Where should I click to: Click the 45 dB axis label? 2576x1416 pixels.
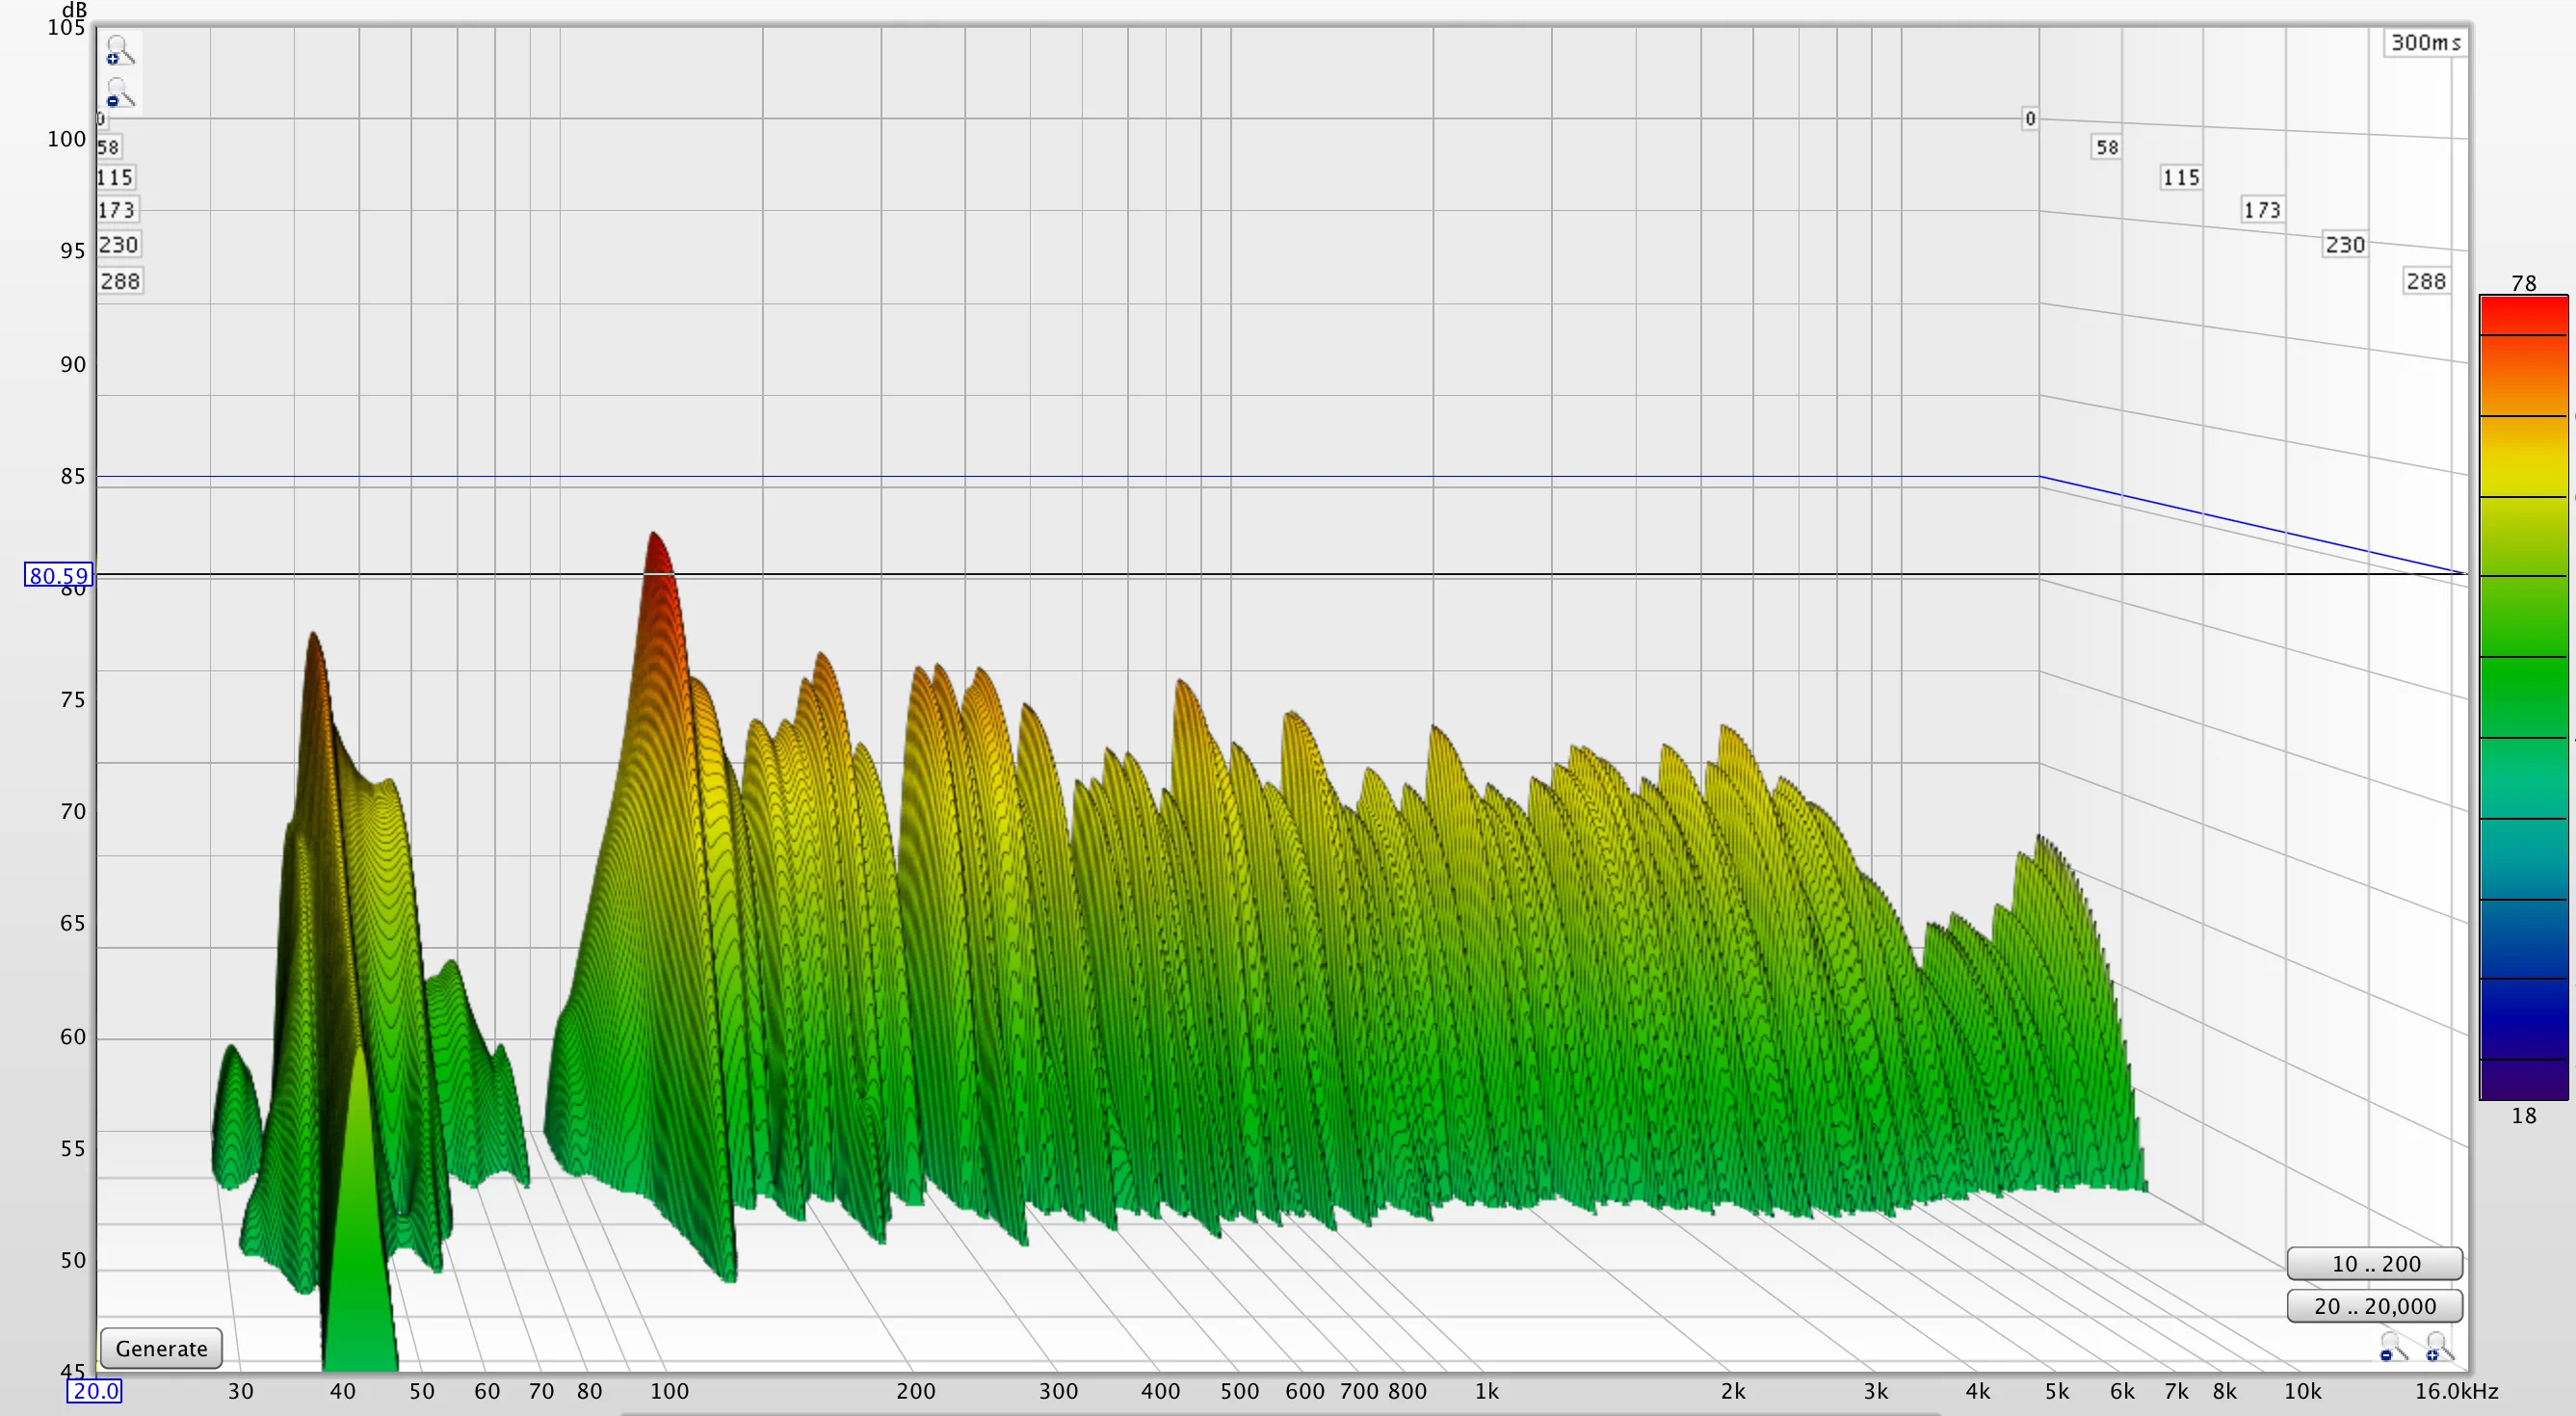(x=72, y=1371)
